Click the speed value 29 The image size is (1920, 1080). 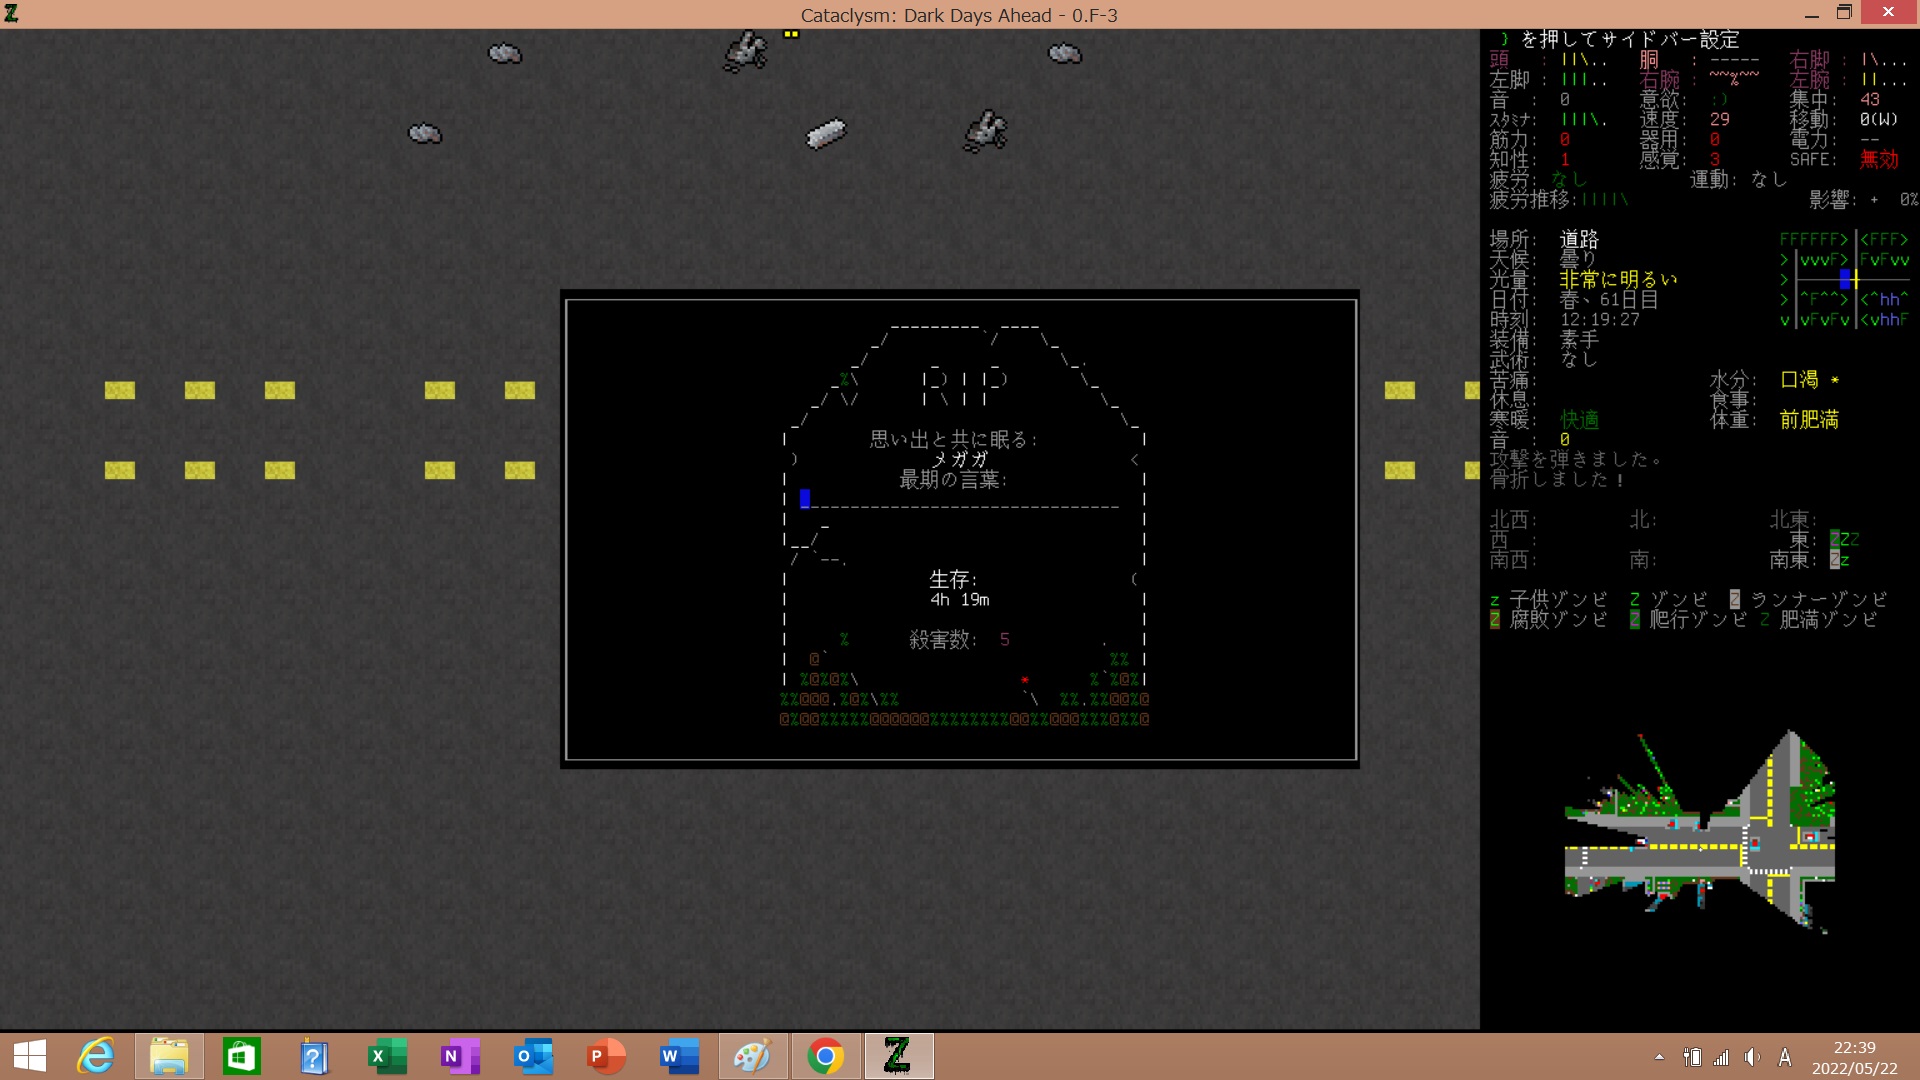pos(1719,119)
